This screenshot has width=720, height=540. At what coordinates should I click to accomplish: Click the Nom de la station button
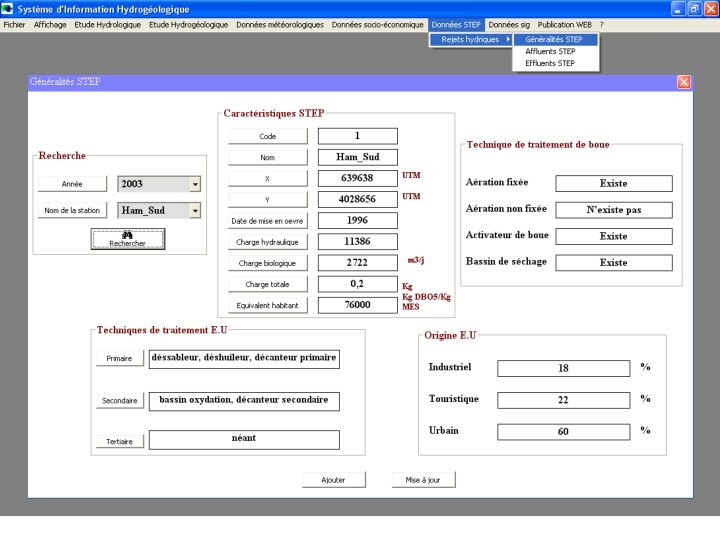tap(72, 210)
